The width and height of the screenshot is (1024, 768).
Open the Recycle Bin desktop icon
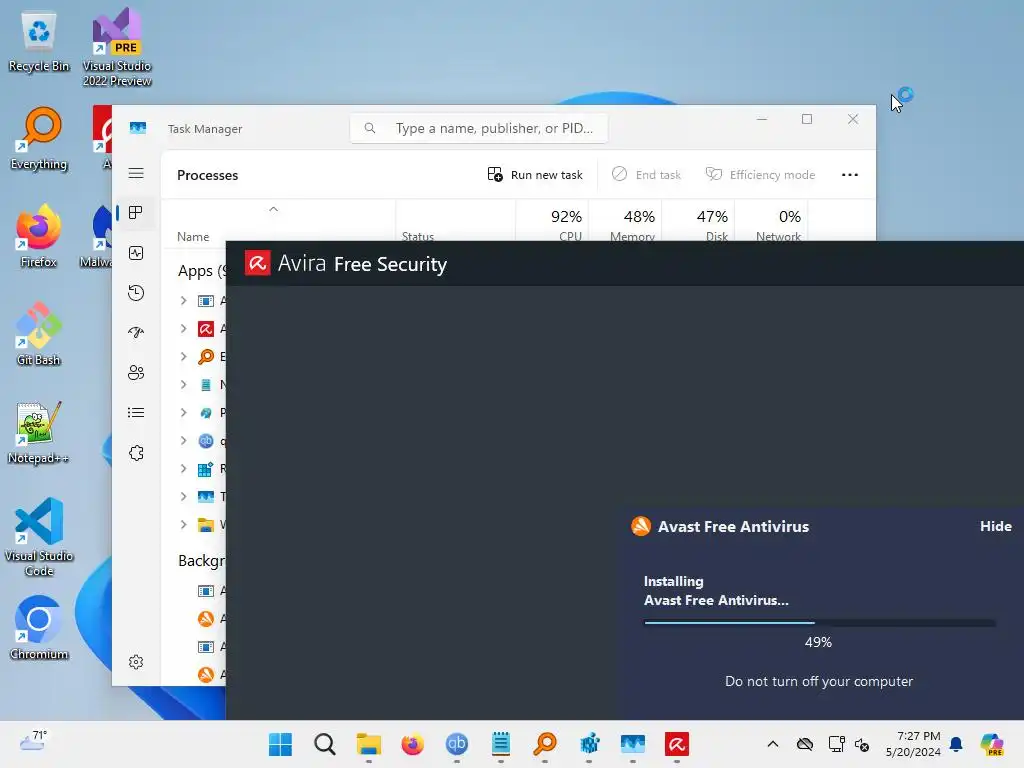pyautogui.click(x=39, y=42)
